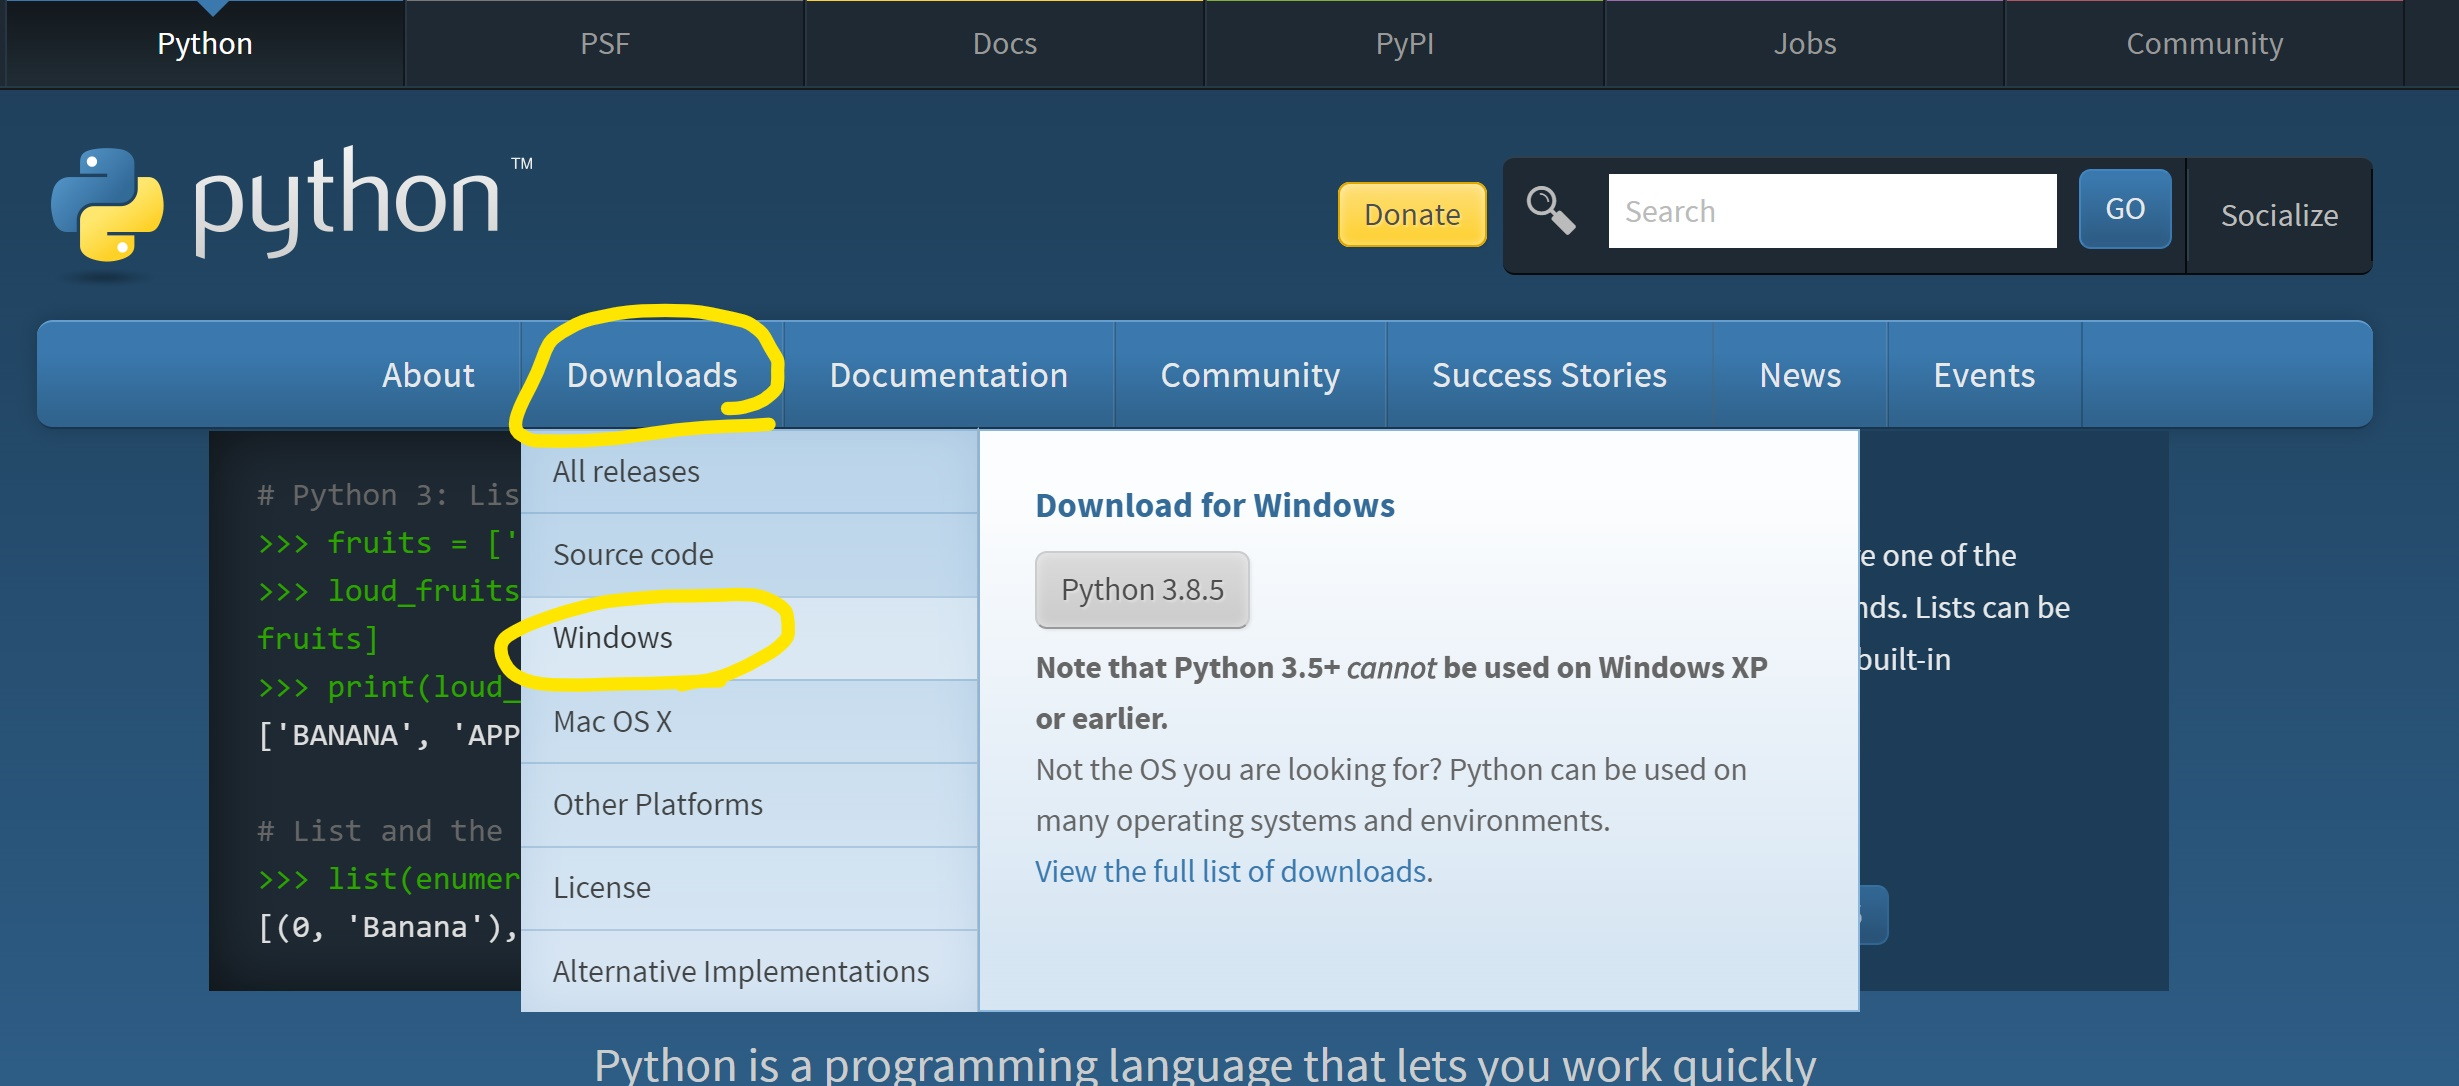Image resolution: width=2459 pixels, height=1086 pixels.
Task: Open Other Platforms menu item
Action: tap(657, 804)
